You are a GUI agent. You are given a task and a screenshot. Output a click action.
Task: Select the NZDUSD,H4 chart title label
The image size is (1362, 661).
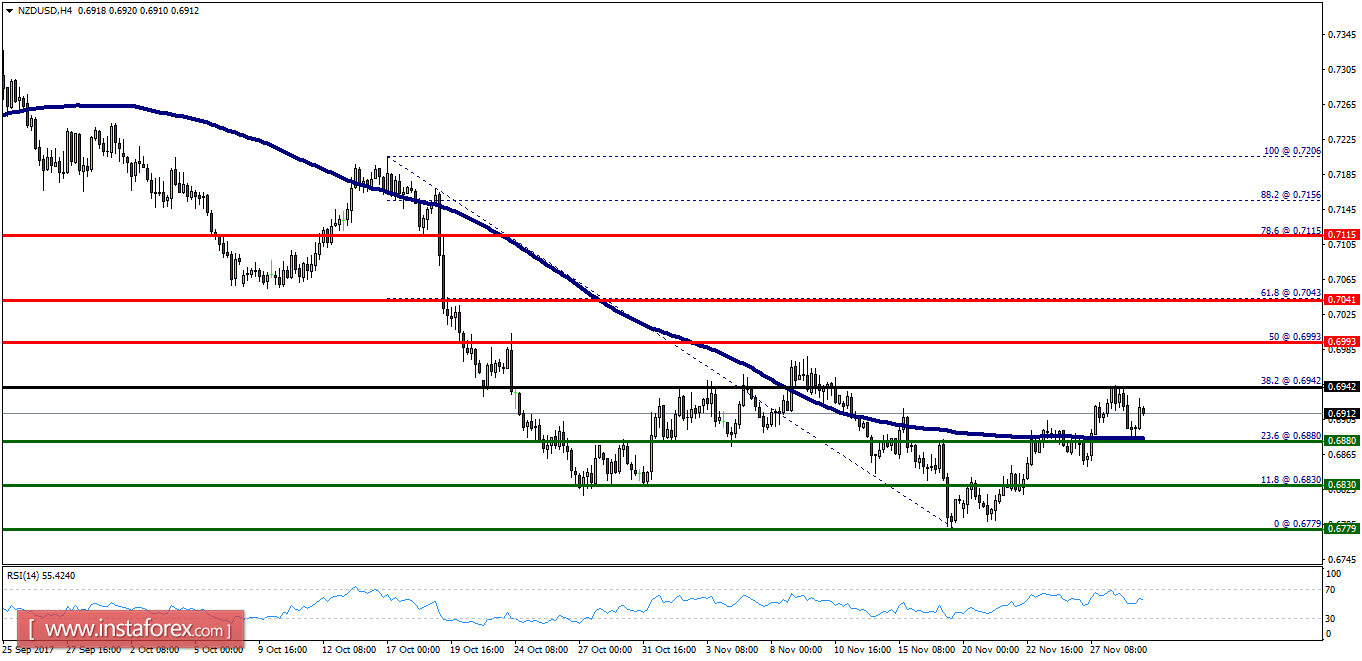pyautogui.click(x=45, y=10)
